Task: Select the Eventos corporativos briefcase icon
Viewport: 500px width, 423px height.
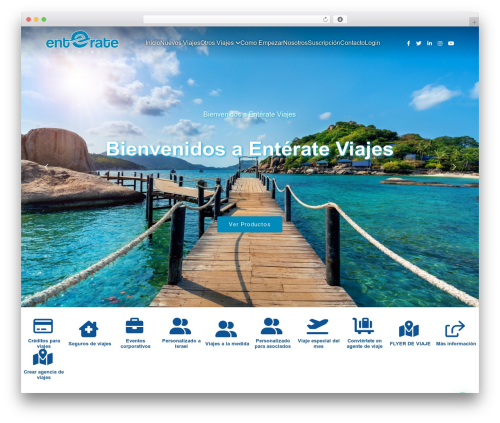Action: point(135,325)
